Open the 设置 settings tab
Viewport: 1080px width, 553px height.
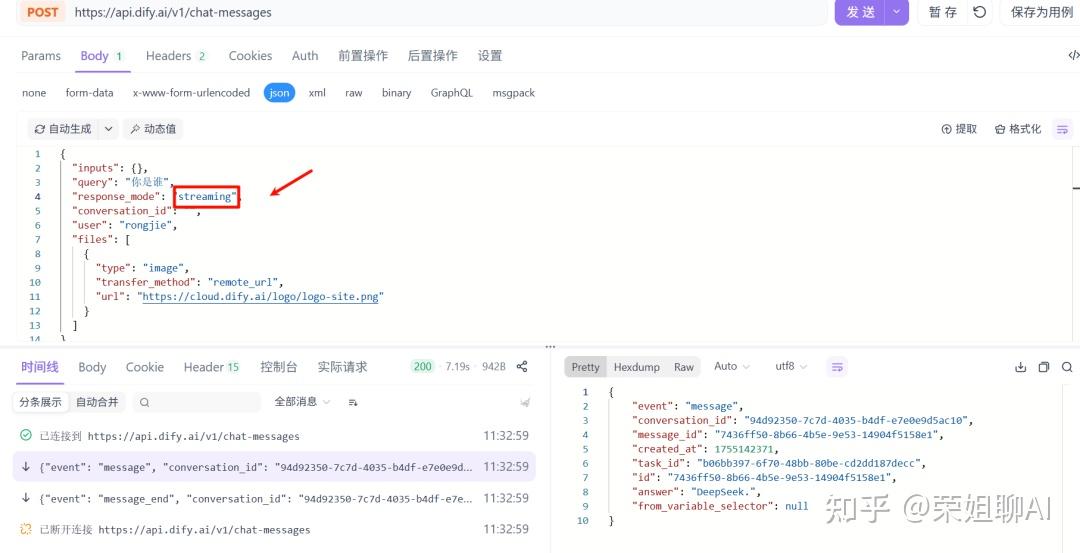coord(490,56)
